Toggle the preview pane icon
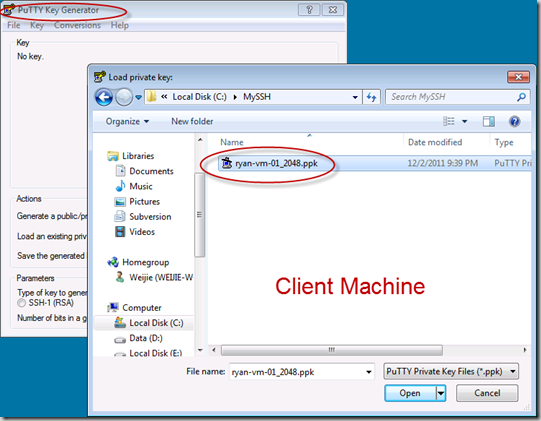 click(489, 121)
